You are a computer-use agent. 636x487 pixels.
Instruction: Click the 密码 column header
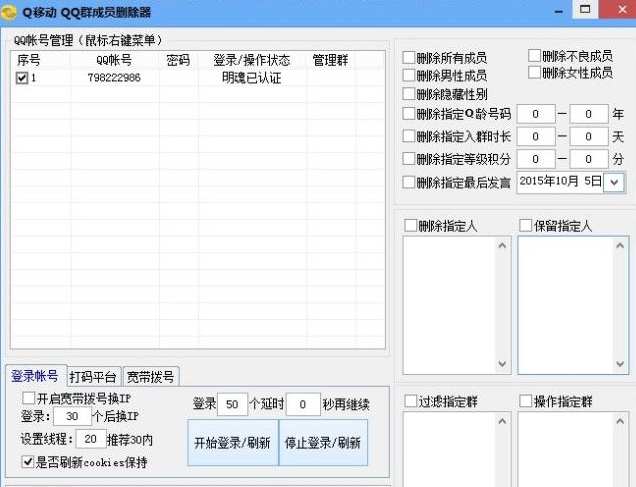(178, 60)
